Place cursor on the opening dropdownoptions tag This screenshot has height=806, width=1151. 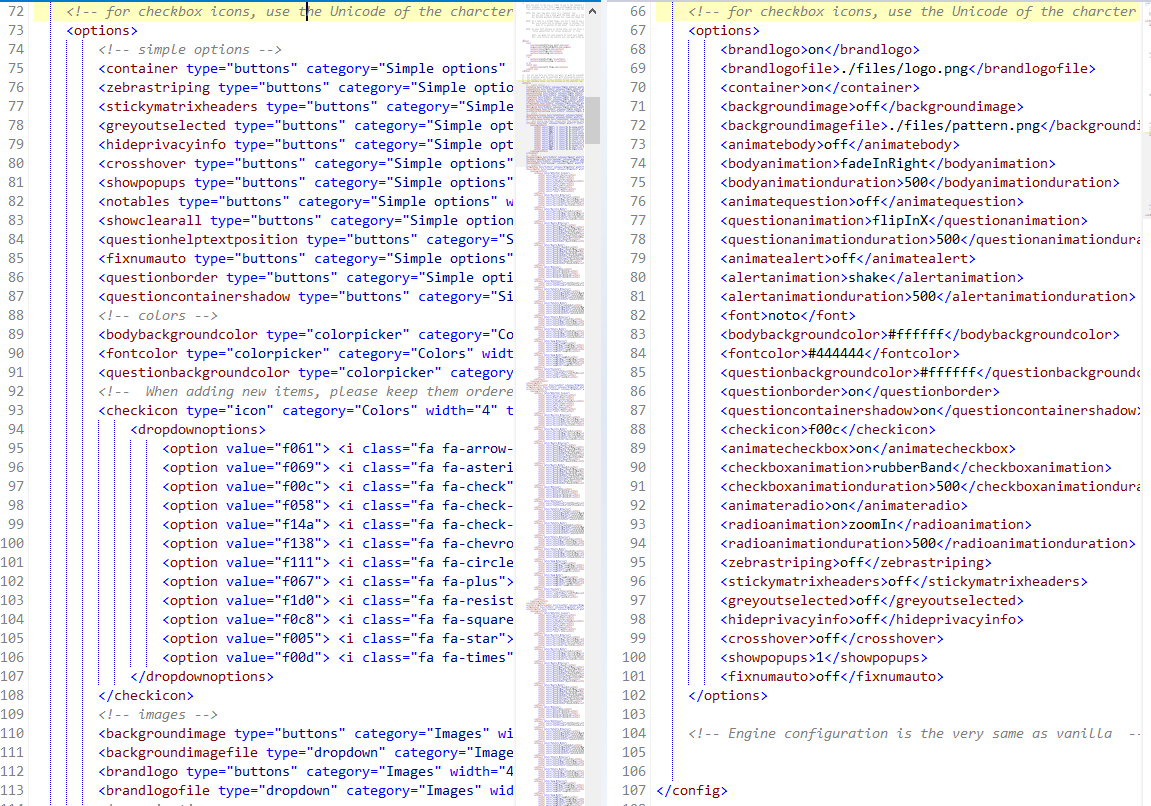coord(200,429)
